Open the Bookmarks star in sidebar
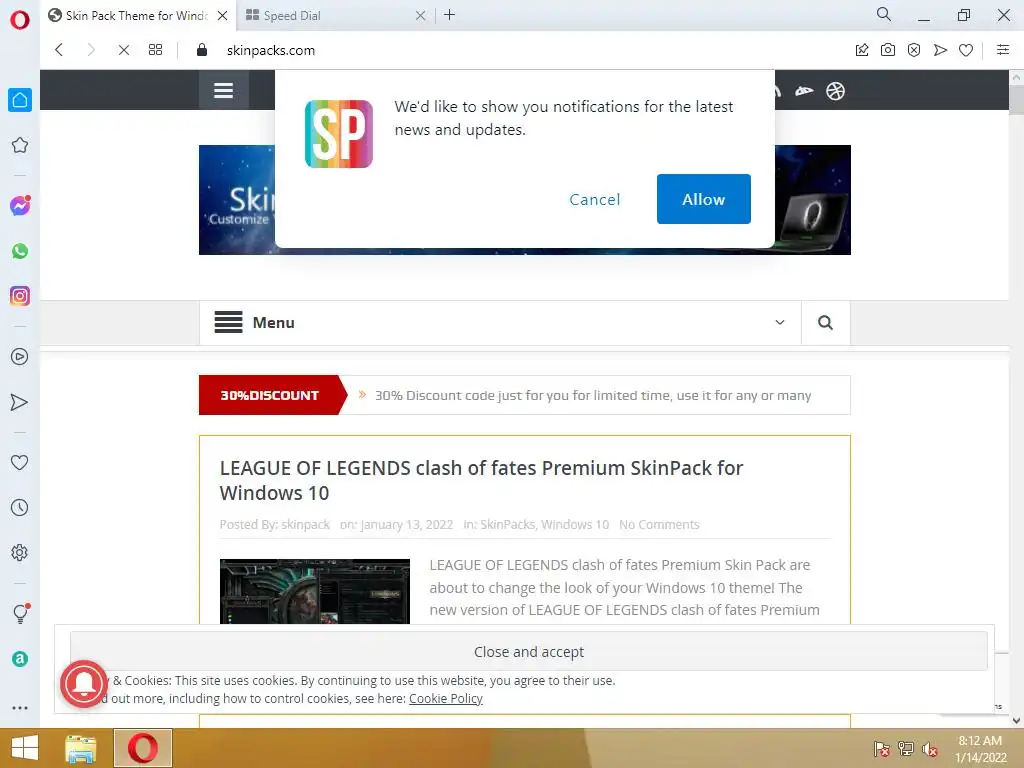Viewport: 1024px width, 768px height. pos(20,145)
